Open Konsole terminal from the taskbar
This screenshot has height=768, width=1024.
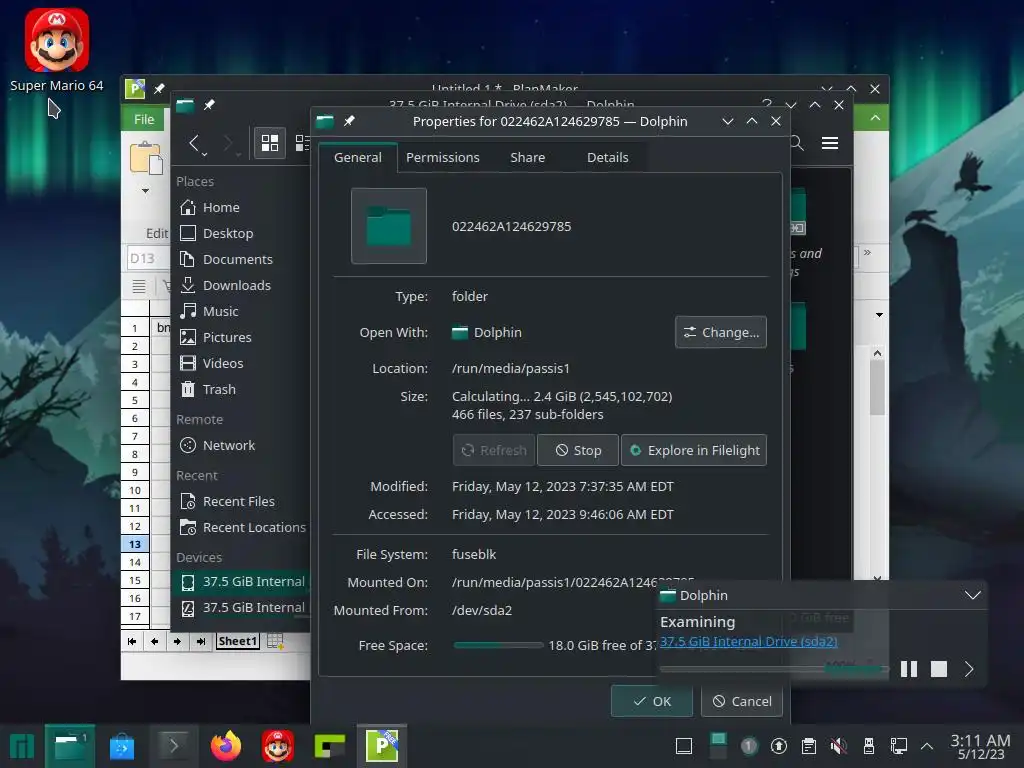coord(173,746)
